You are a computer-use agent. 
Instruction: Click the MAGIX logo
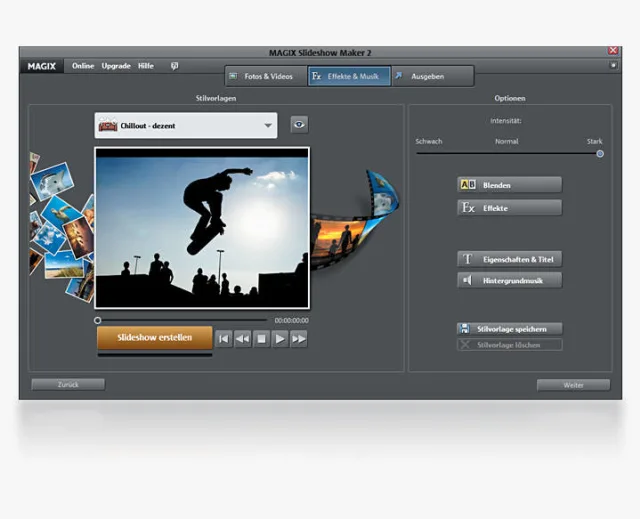42,66
